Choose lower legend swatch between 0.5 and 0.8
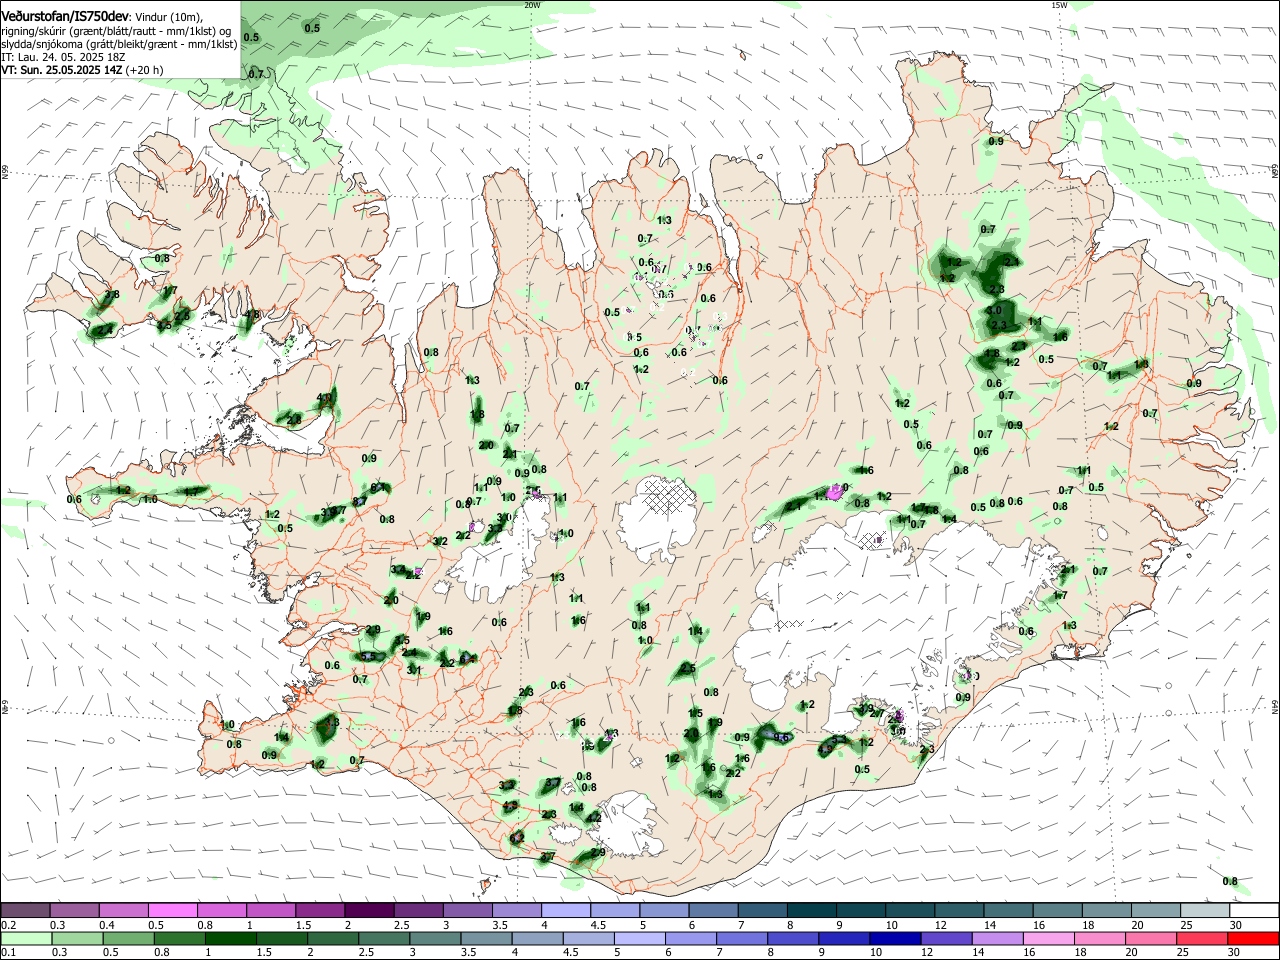Viewport: 1280px width, 960px height. point(129,939)
